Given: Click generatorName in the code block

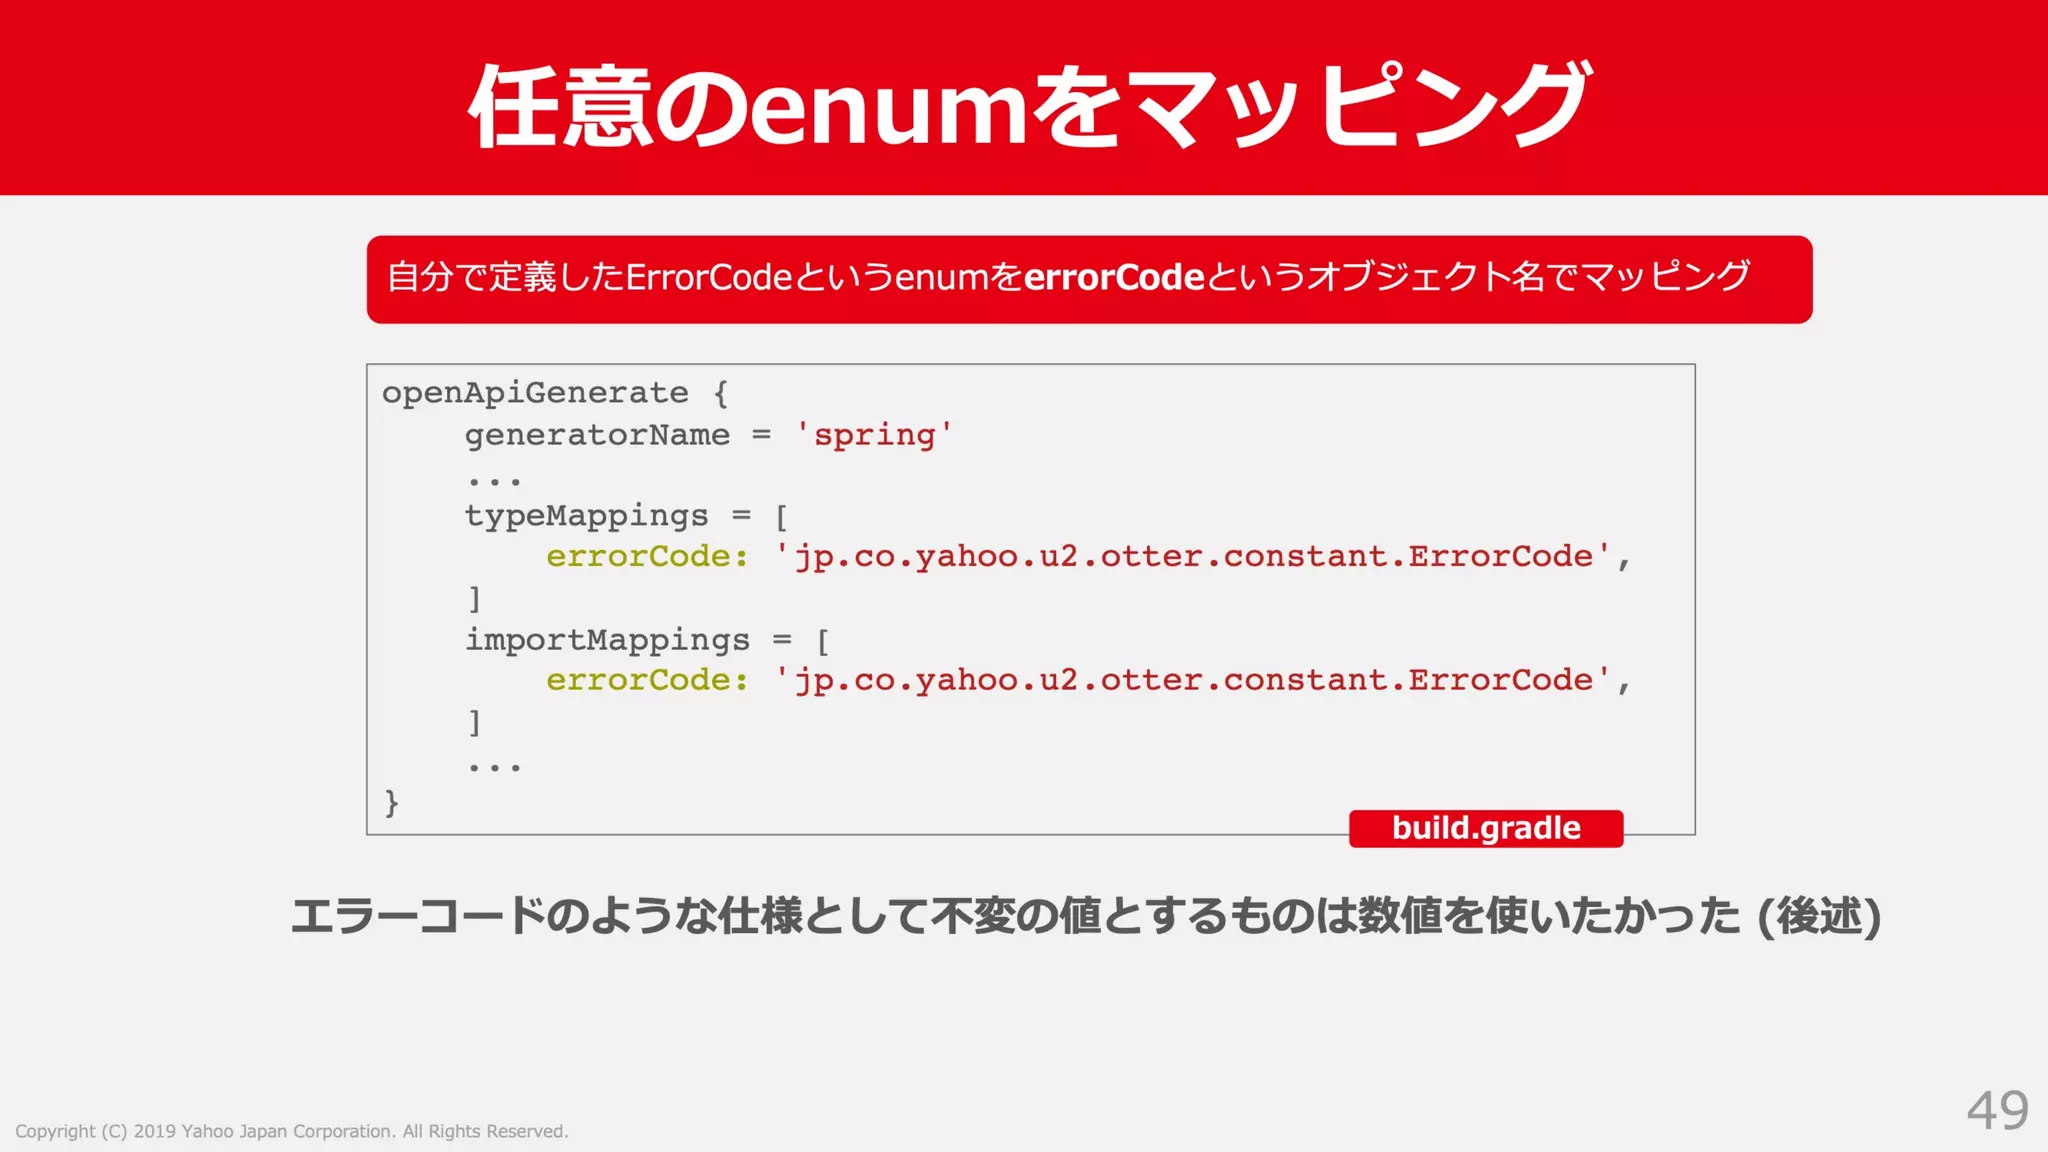Looking at the screenshot, I should 597,435.
